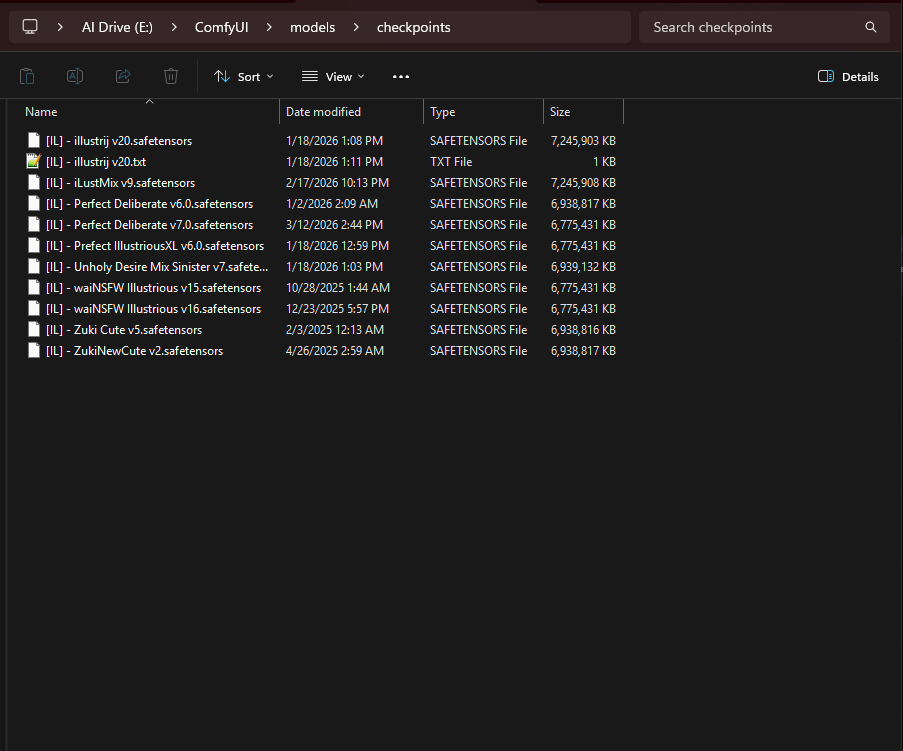Click size value 7,245,908 KB

pos(583,183)
